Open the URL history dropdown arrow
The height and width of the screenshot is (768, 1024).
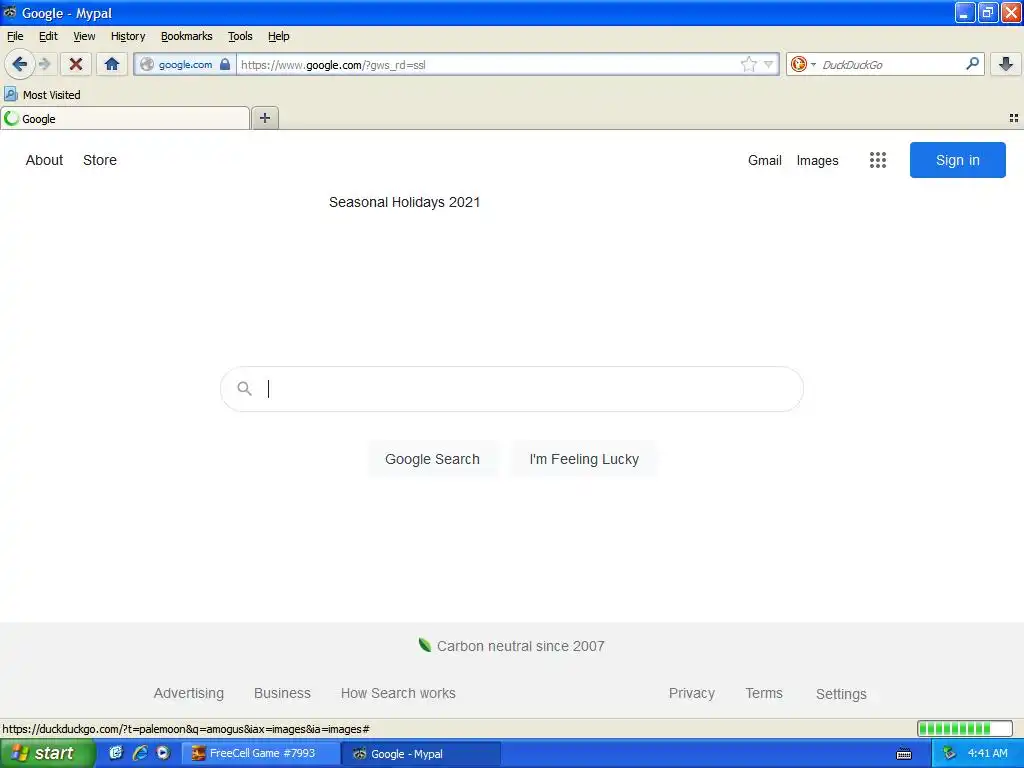[769, 64]
